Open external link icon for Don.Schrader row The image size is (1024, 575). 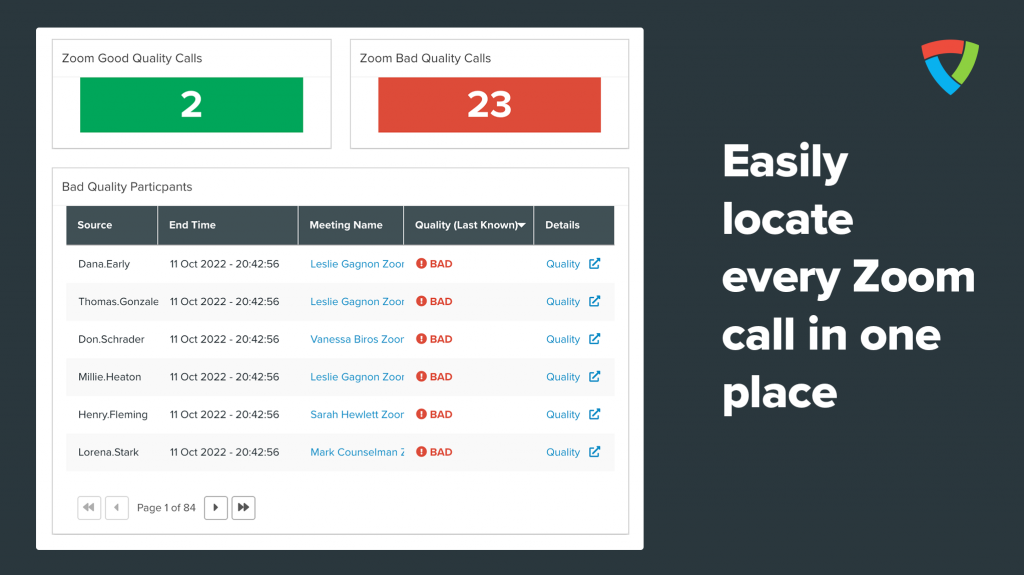click(594, 338)
